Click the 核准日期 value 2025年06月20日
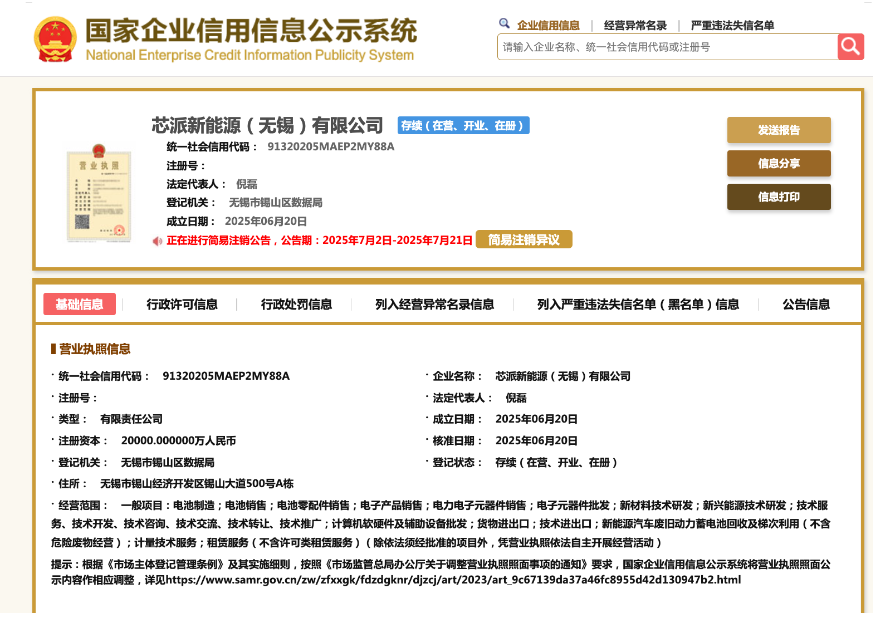873x636 pixels. coord(536,441)
